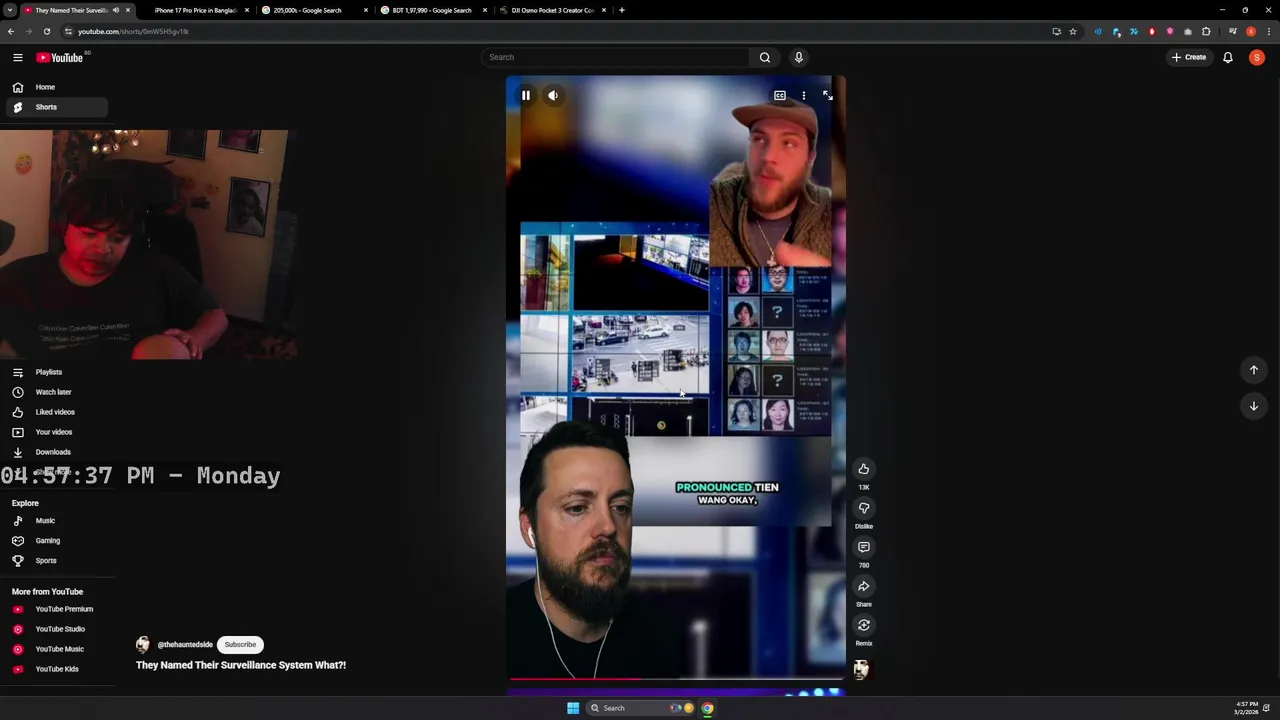Screen dimensions: 1280x720
Task: Reload the current page
Action: [47, 31]
